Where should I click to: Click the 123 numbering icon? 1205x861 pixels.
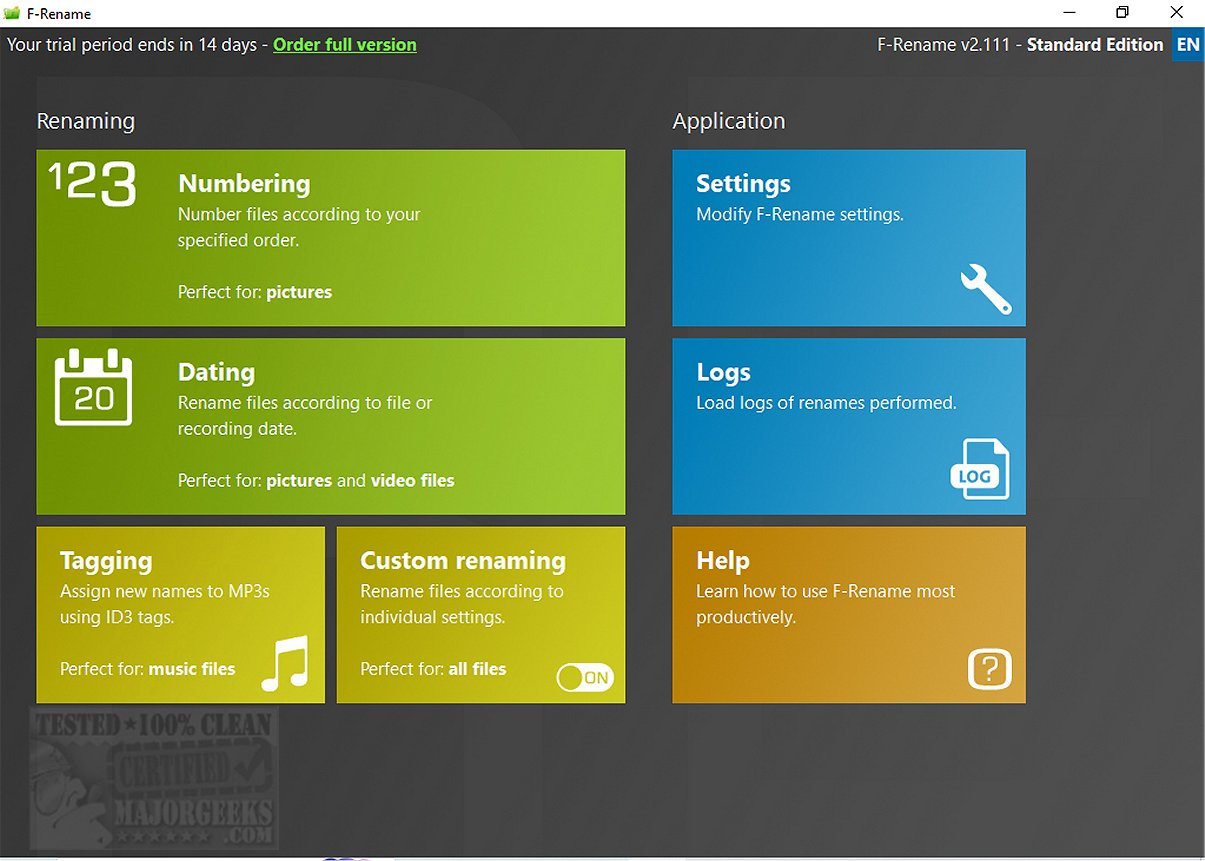coord(92,184)
